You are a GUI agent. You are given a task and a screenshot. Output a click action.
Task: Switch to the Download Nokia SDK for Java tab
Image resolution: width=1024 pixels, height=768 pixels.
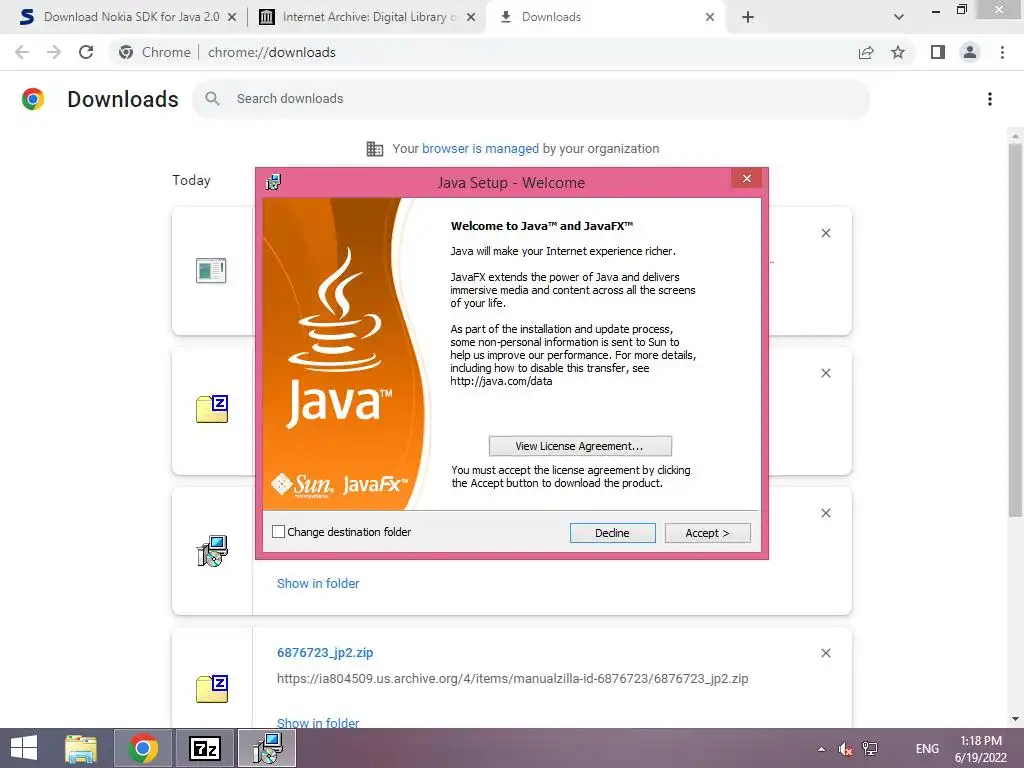[131, 17]
